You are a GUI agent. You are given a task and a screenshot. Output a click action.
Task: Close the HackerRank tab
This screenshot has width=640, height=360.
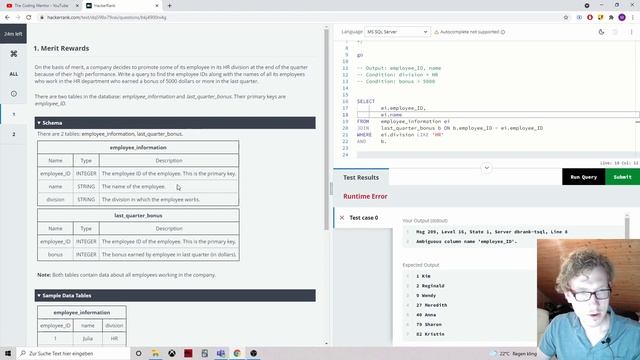click(157, 6)
